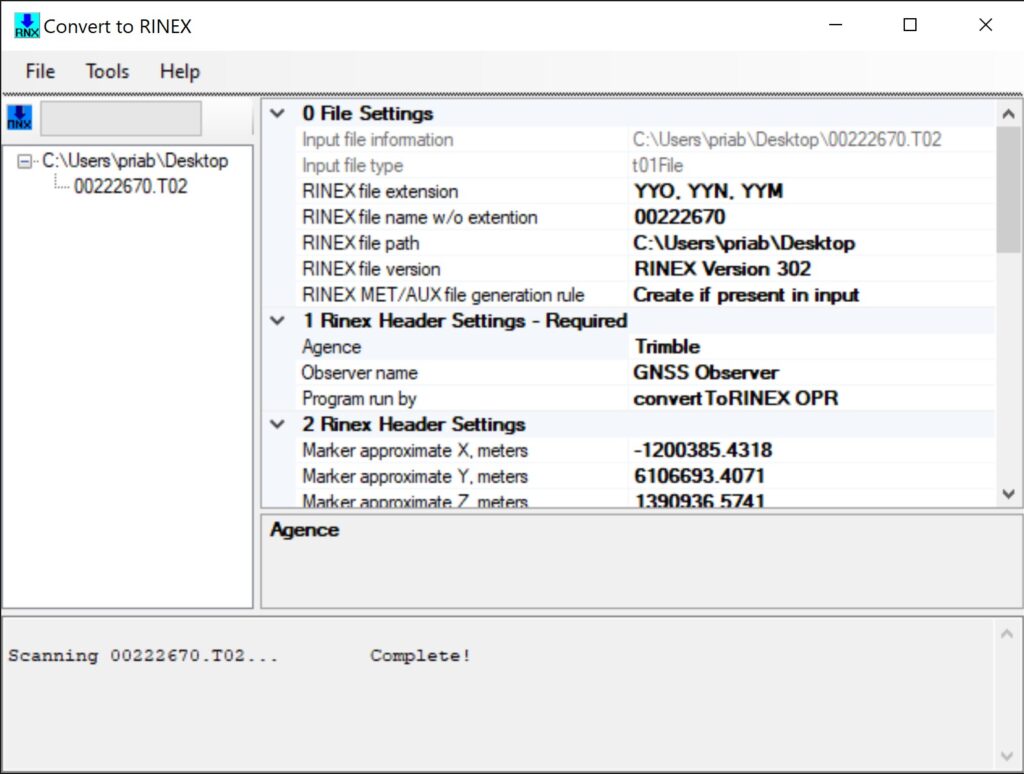
Task: Edit the RINEX file extension value
Action: point(708,191)
